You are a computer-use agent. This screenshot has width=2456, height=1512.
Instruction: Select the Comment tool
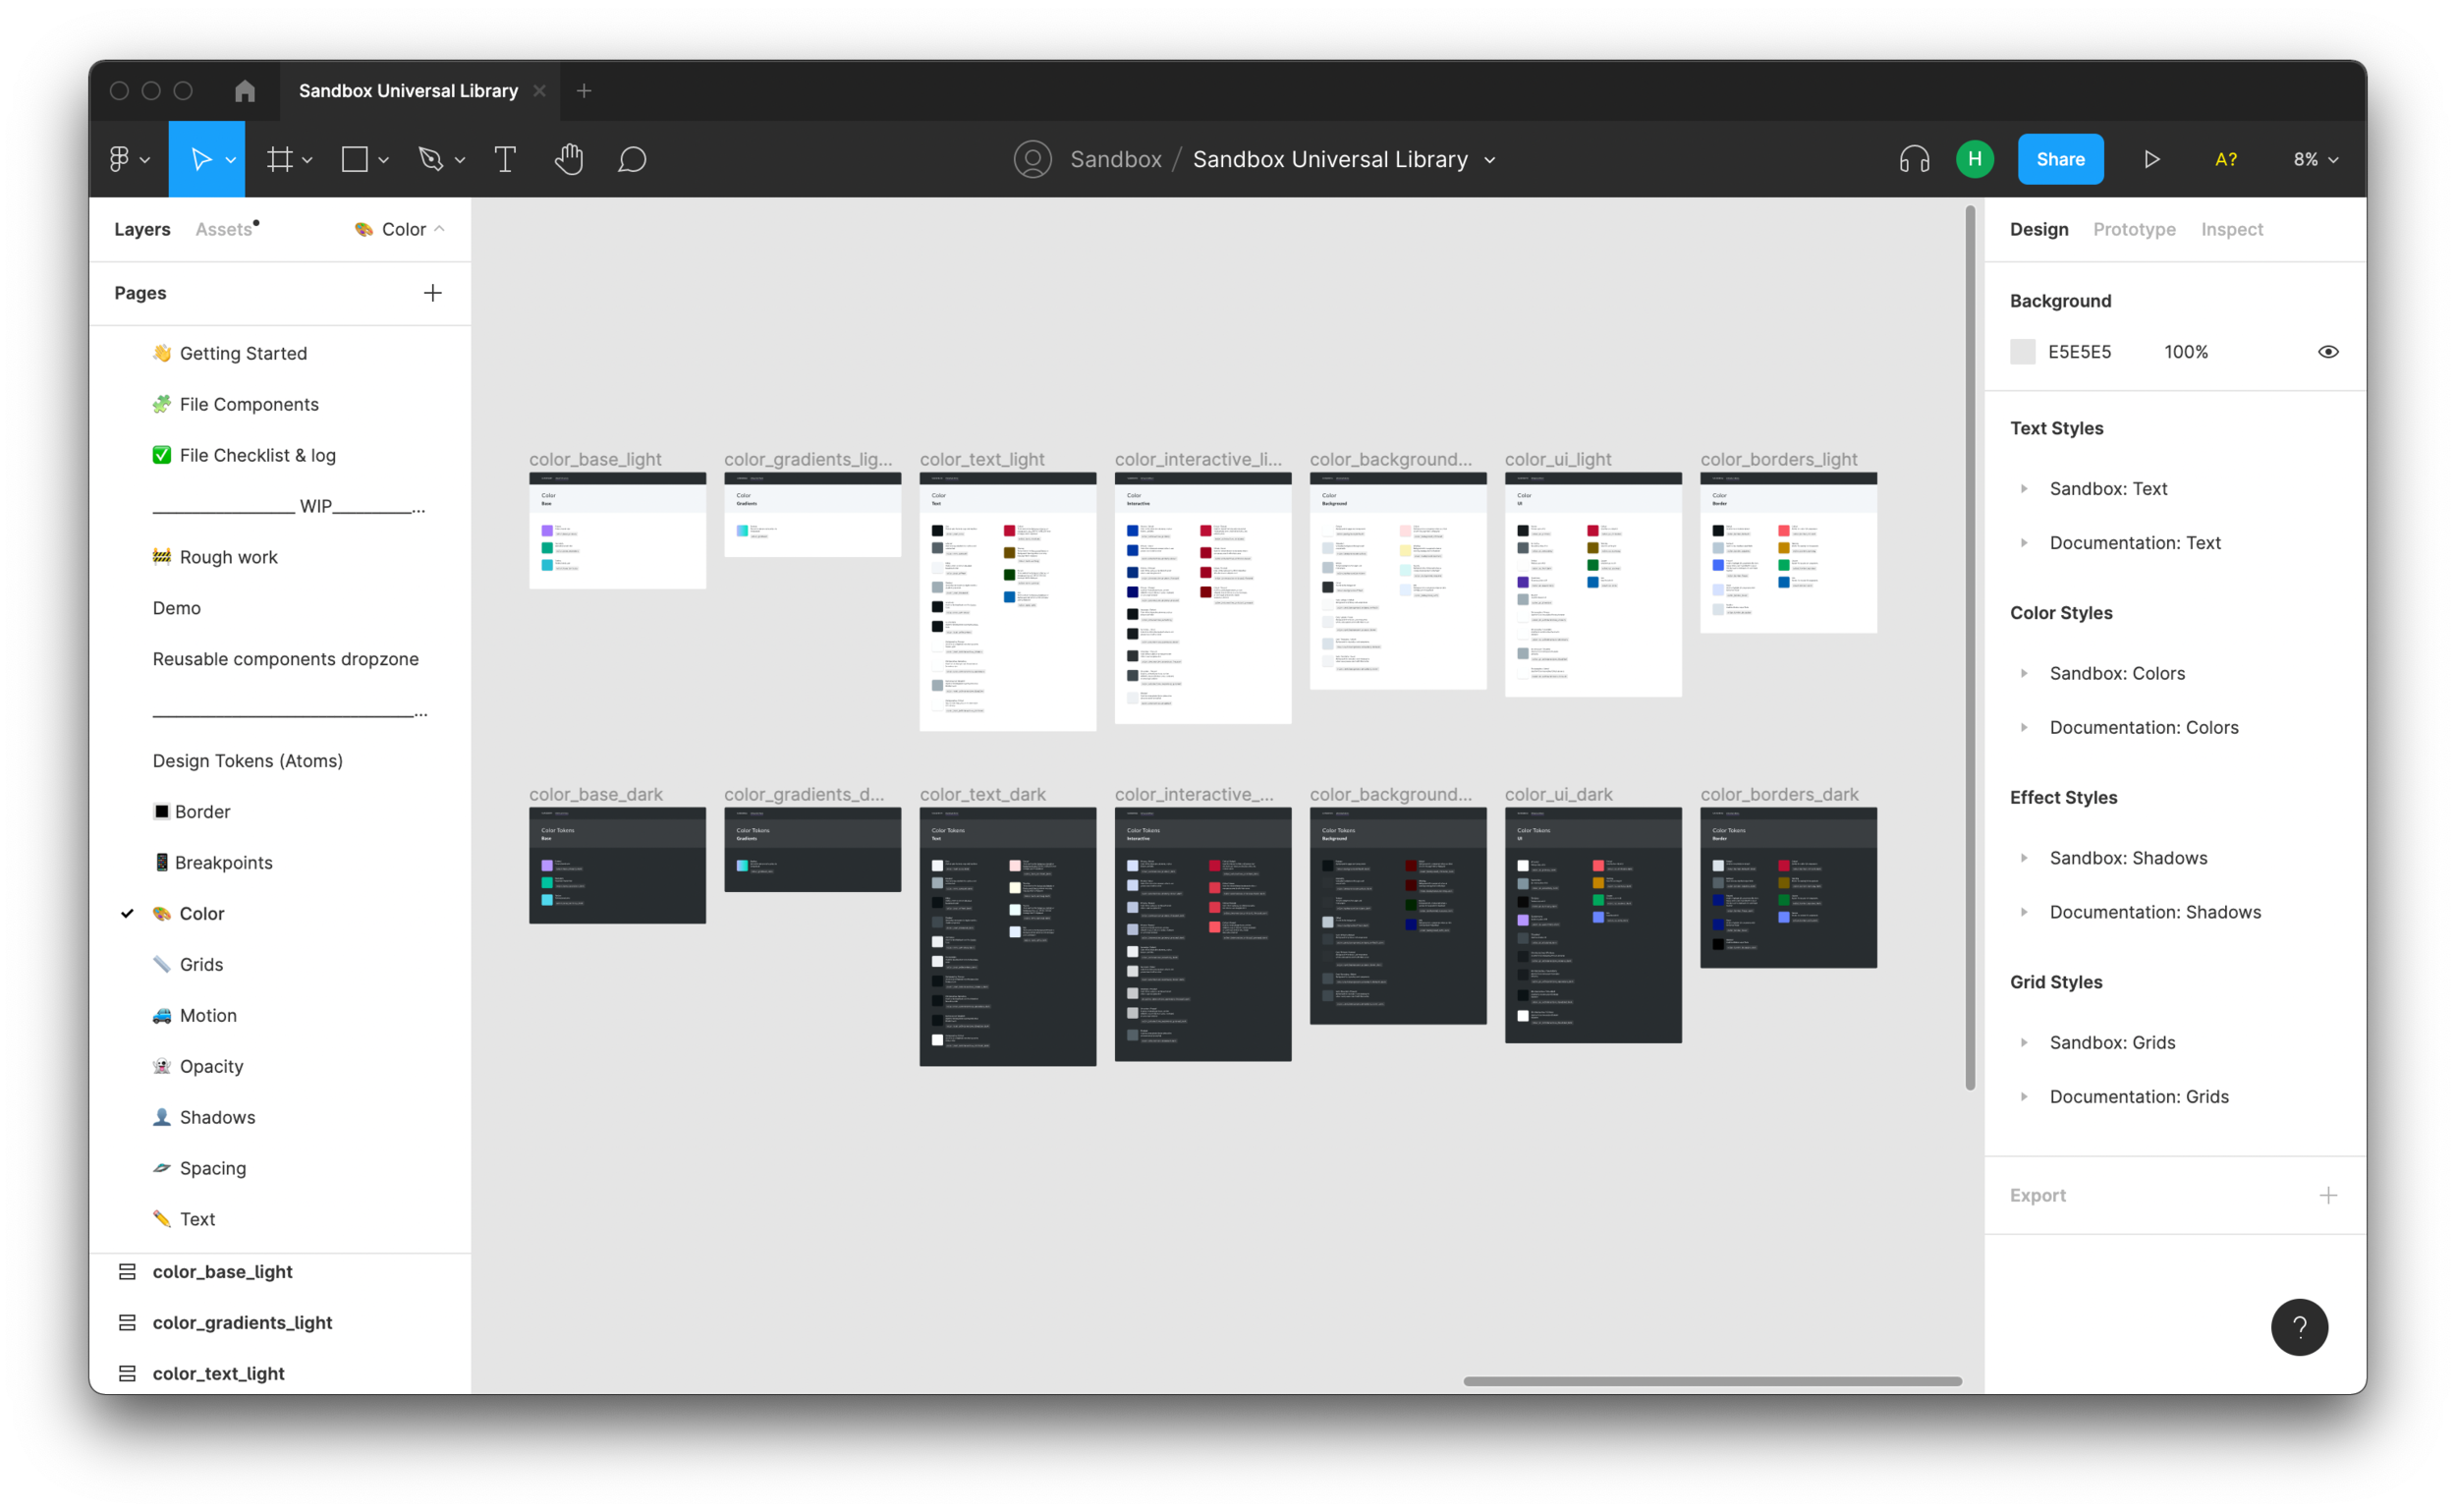tap(632, 159)
